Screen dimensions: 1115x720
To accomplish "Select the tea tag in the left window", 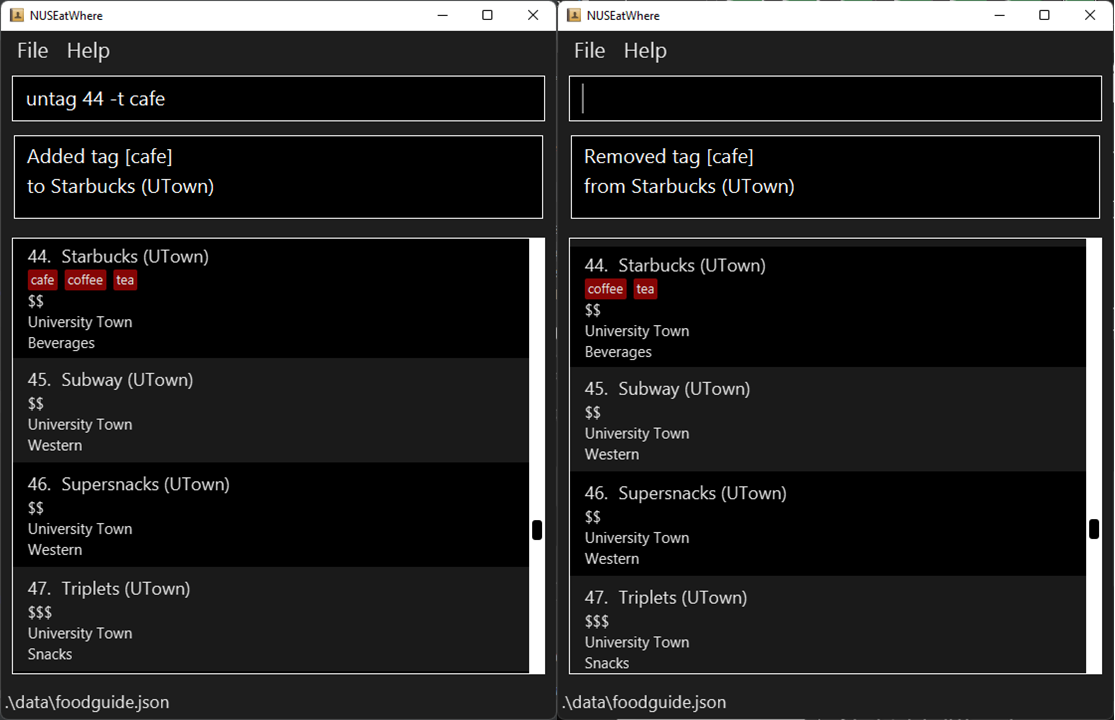I will click(x=125, y=280).
